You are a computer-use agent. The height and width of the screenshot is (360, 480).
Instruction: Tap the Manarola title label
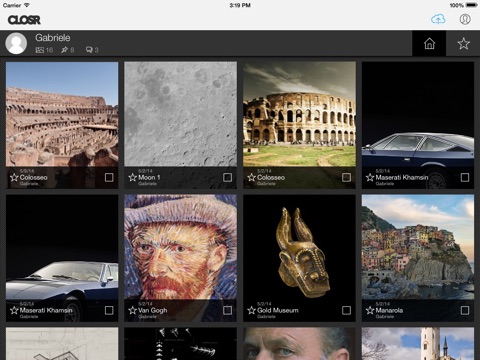click(389, 310)
